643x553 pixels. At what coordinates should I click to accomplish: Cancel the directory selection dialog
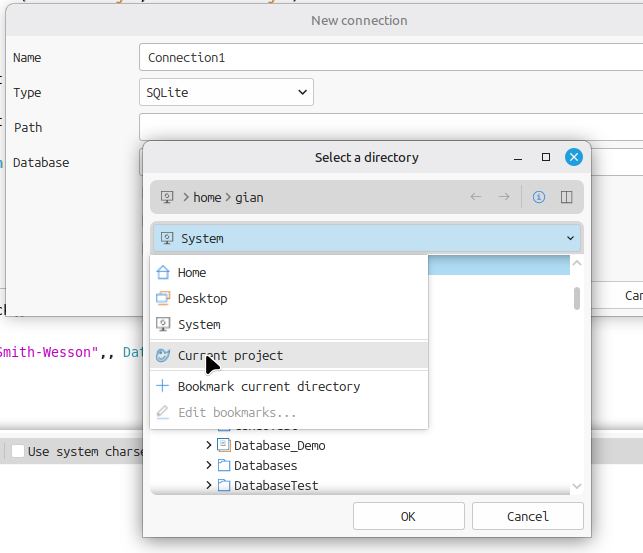(x=527, y=516)
